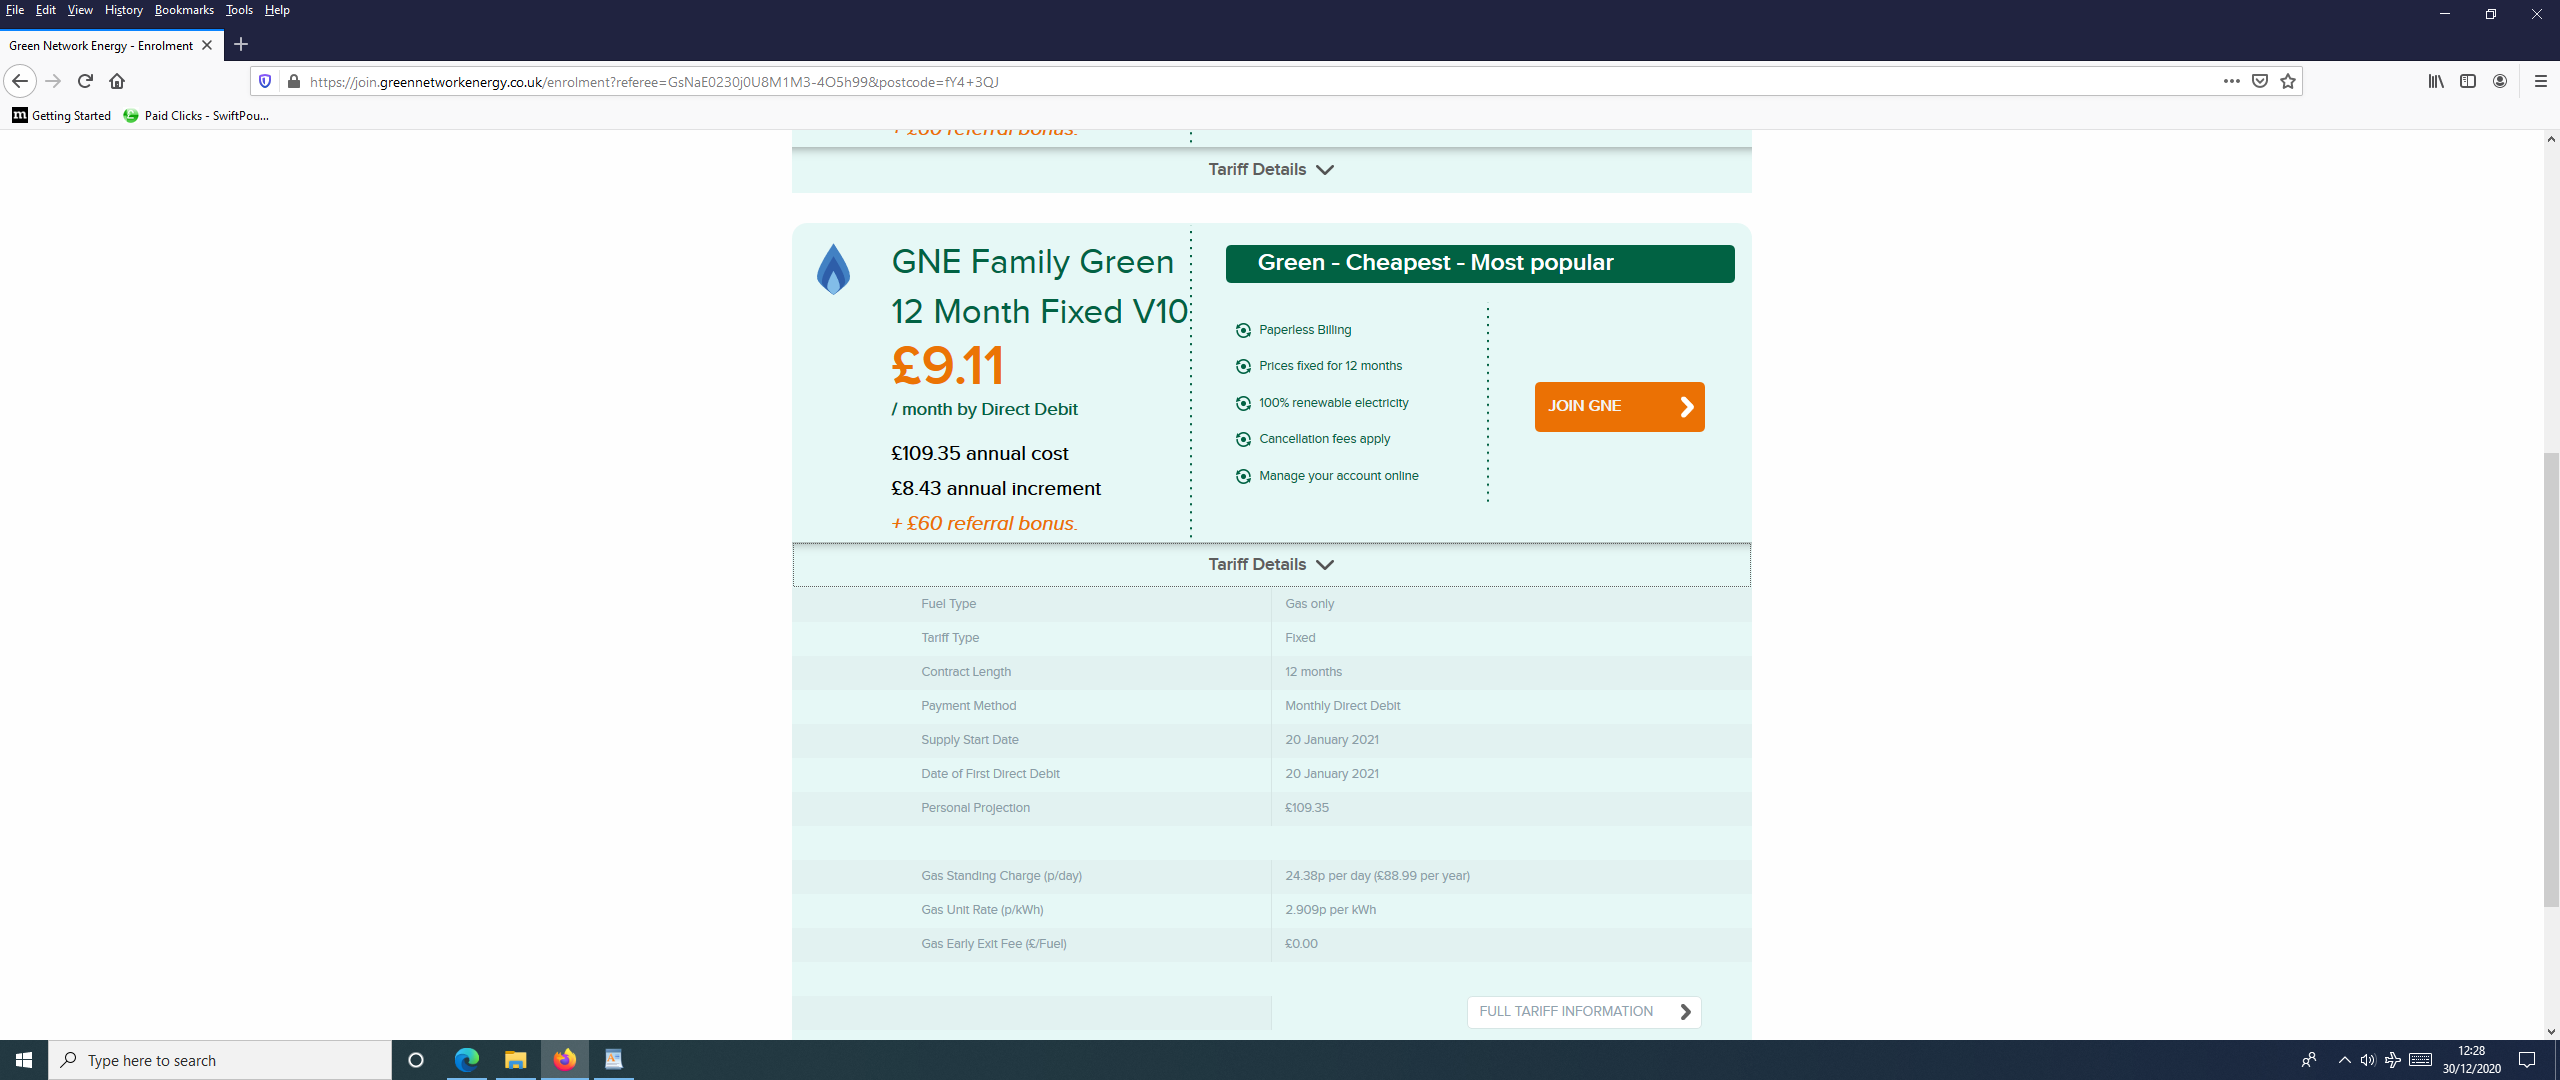Open volume control in tray
Viewport: 2560px width, 1080px height.
2368,1060
